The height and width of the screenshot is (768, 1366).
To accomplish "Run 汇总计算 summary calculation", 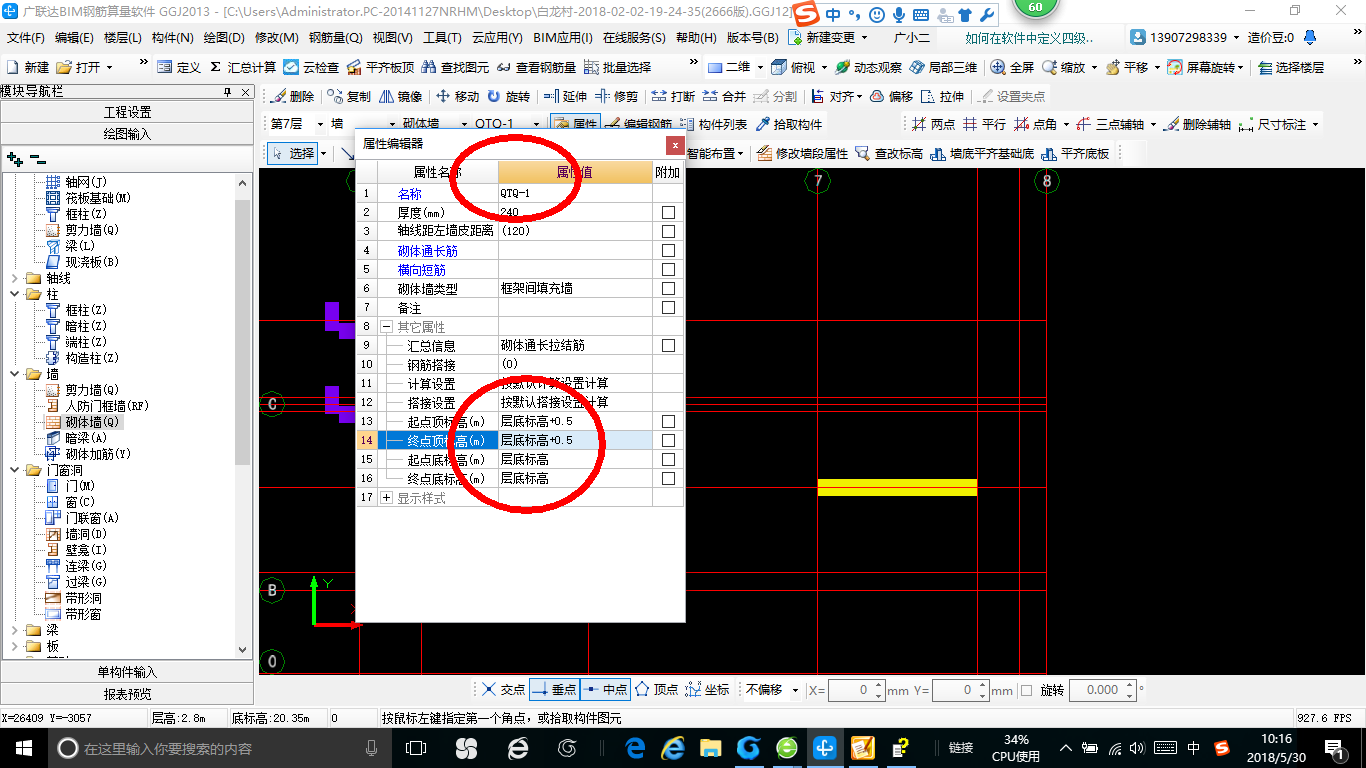I will pos(243,67).
